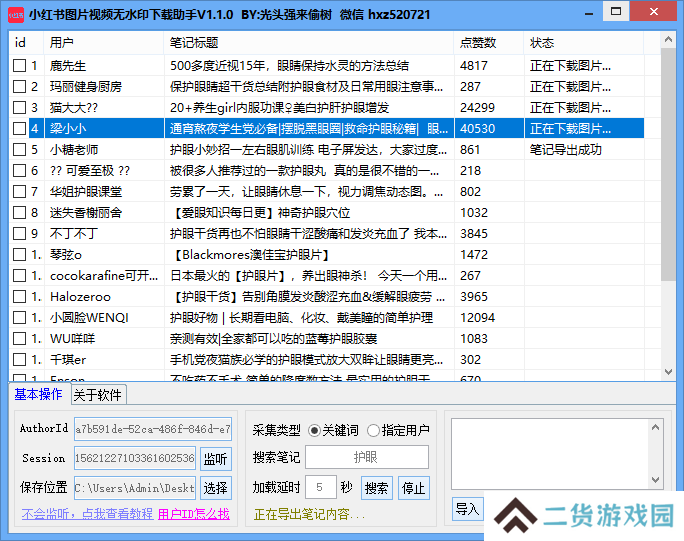Check the box for 迷失香榭丽舍 row
The width and height of the screenshot is (684, 541).
coord(19,212)
